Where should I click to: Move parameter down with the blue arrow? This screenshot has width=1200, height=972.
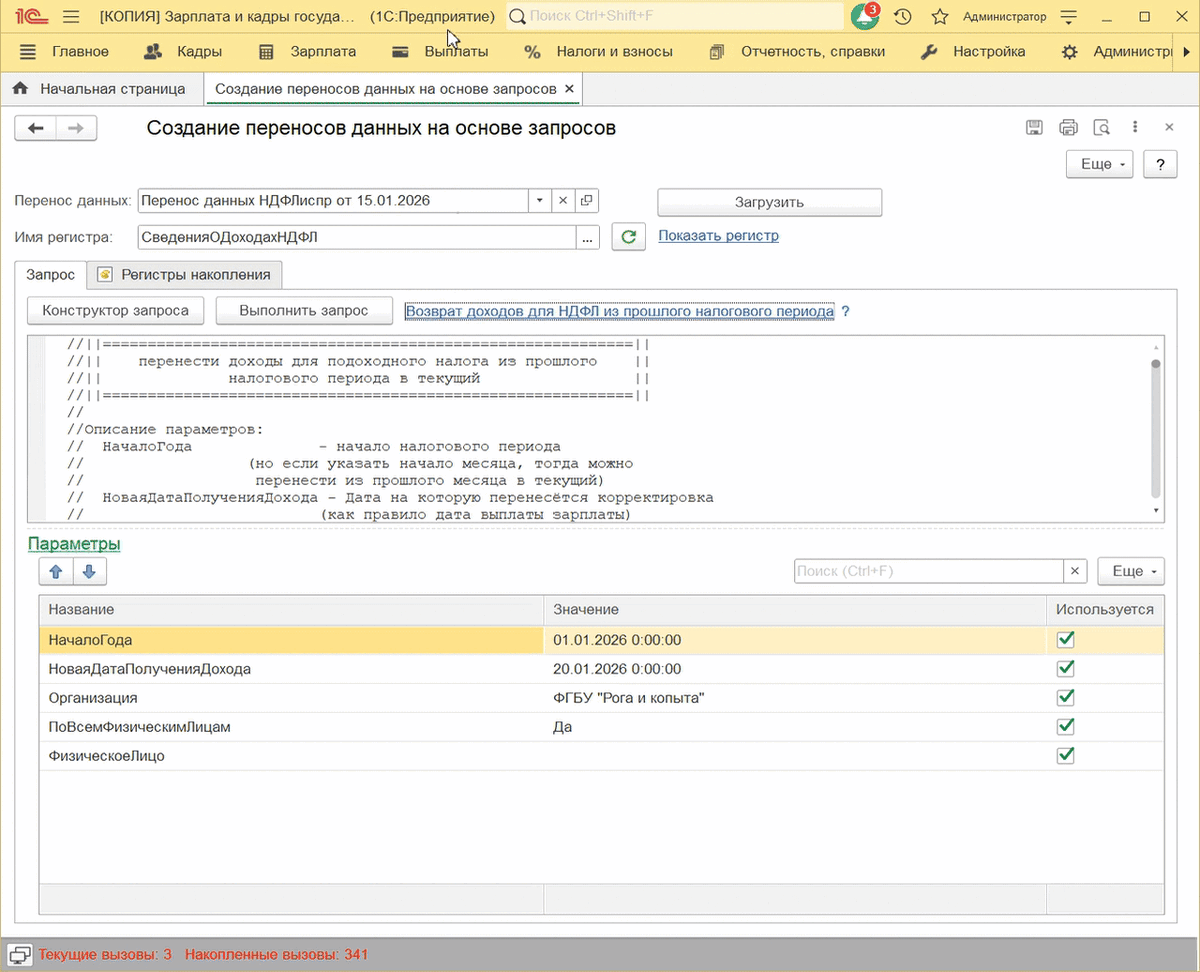89,572
